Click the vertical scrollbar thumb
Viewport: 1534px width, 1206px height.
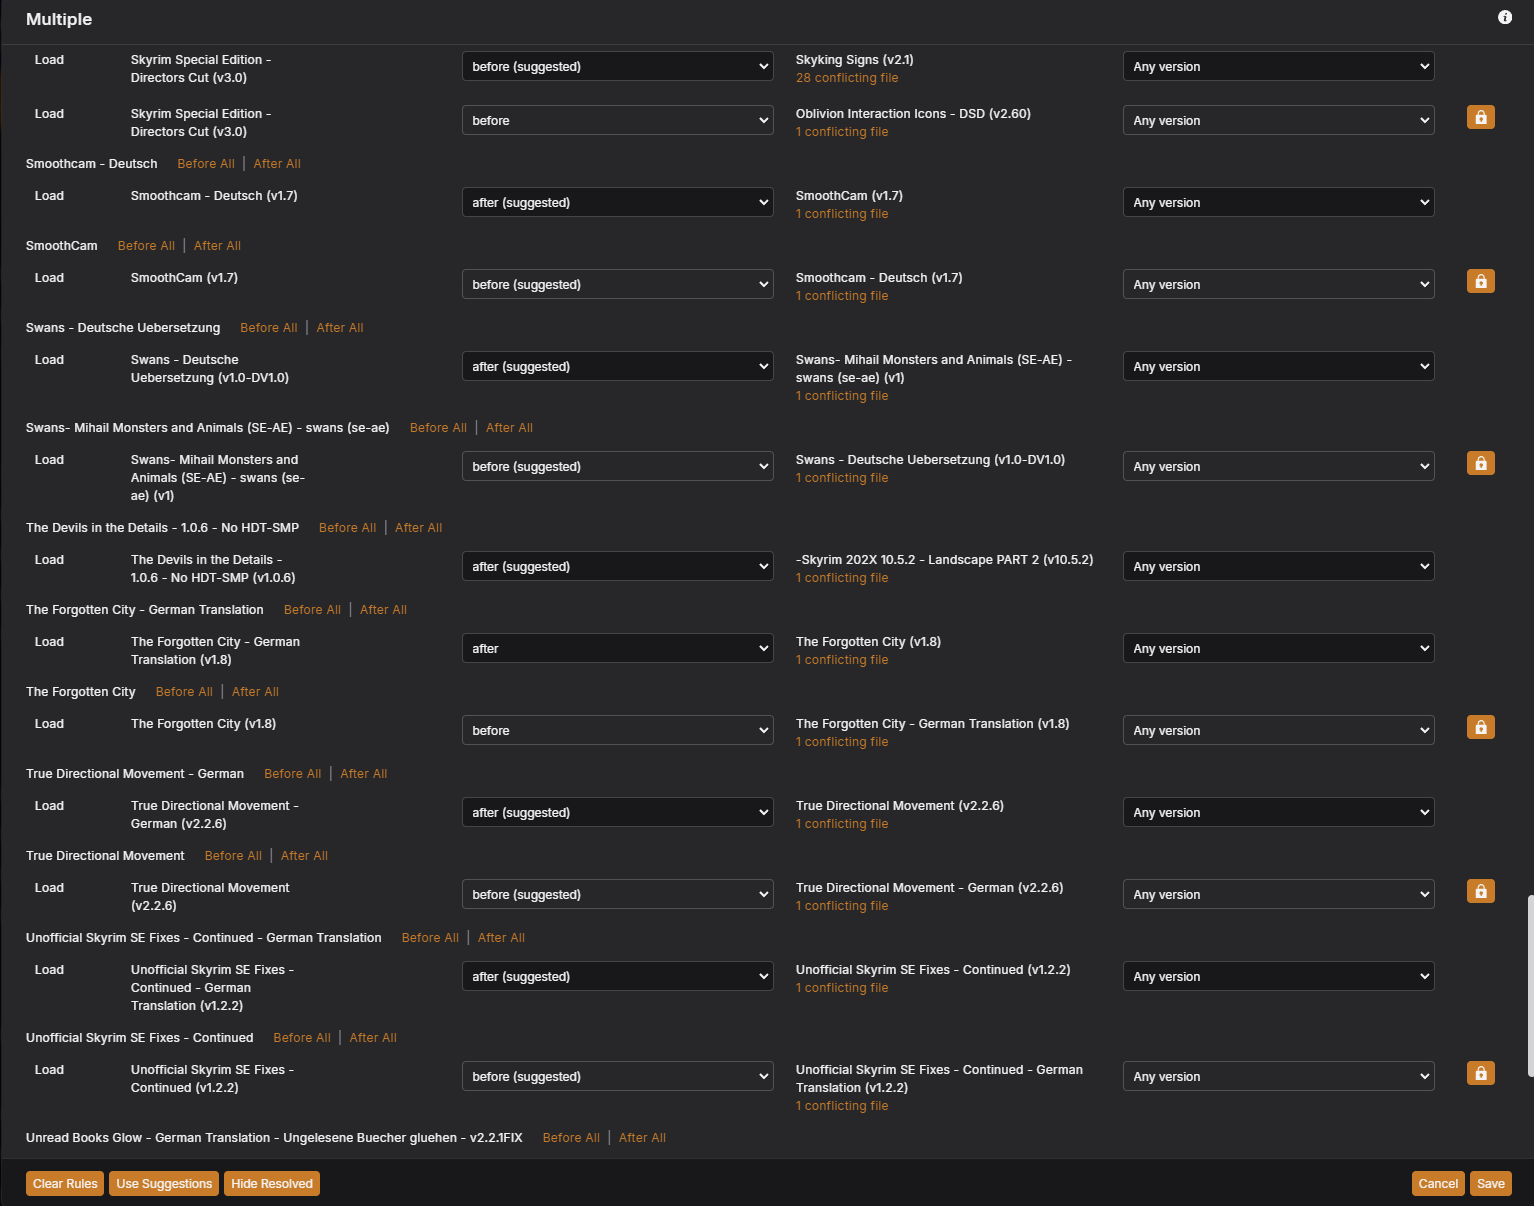(x=1529, y=985)
